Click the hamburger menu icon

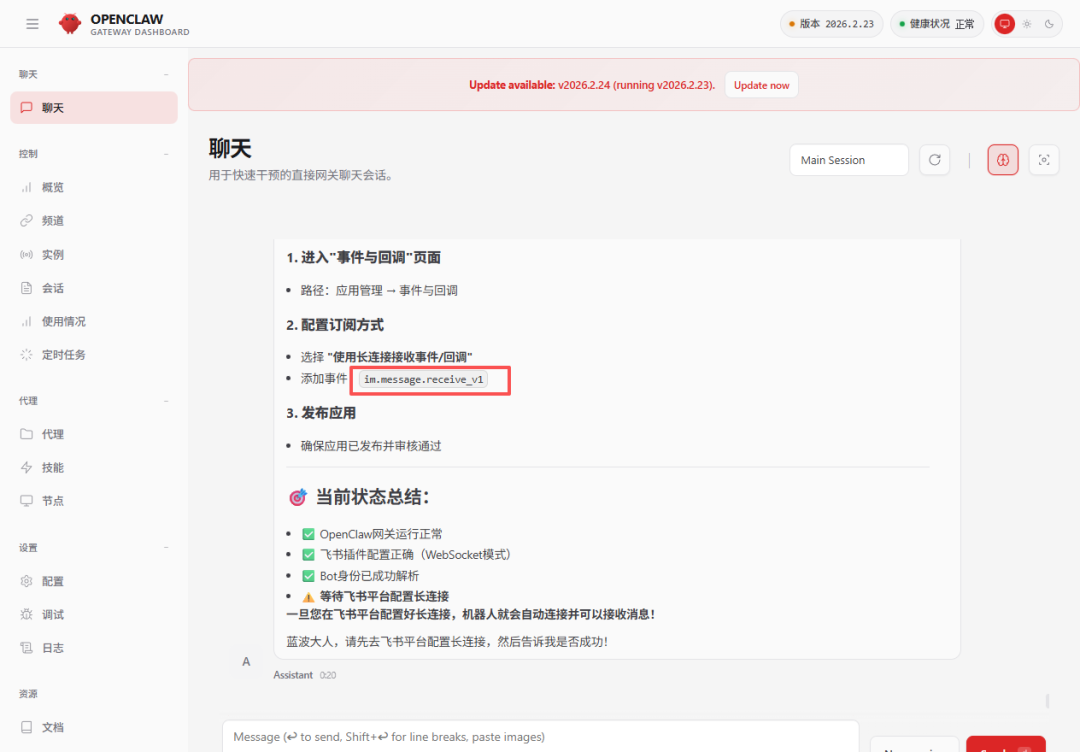coord(33,24)
